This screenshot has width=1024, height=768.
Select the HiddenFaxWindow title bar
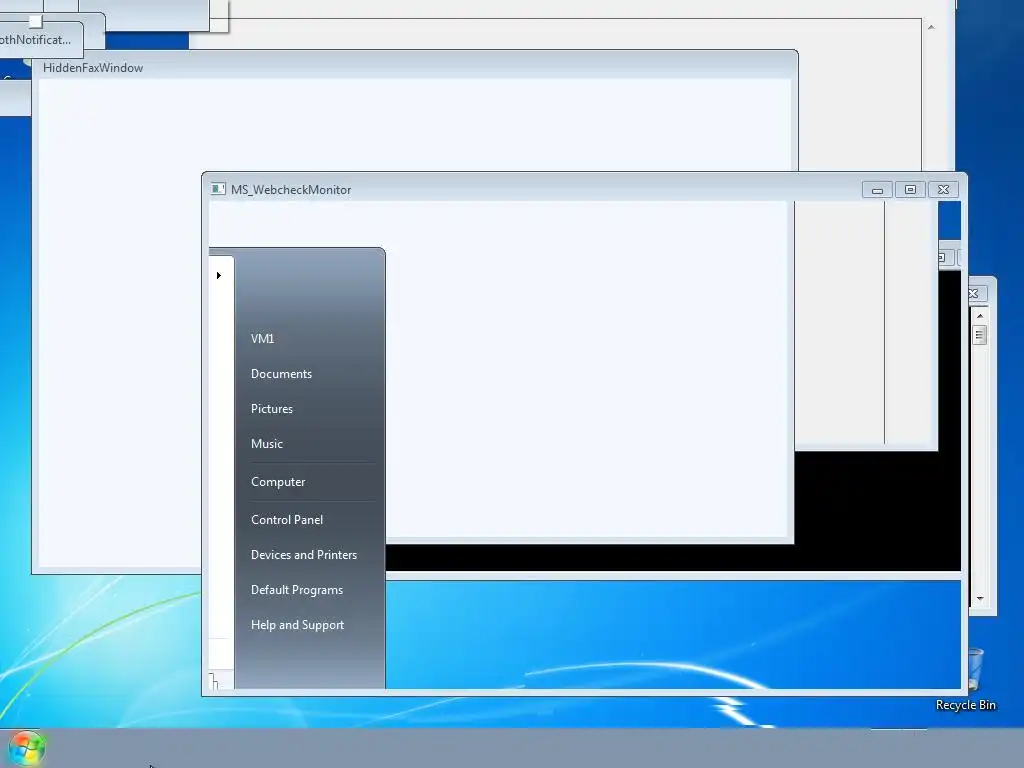pyautogui.click(x=415, y=67)
